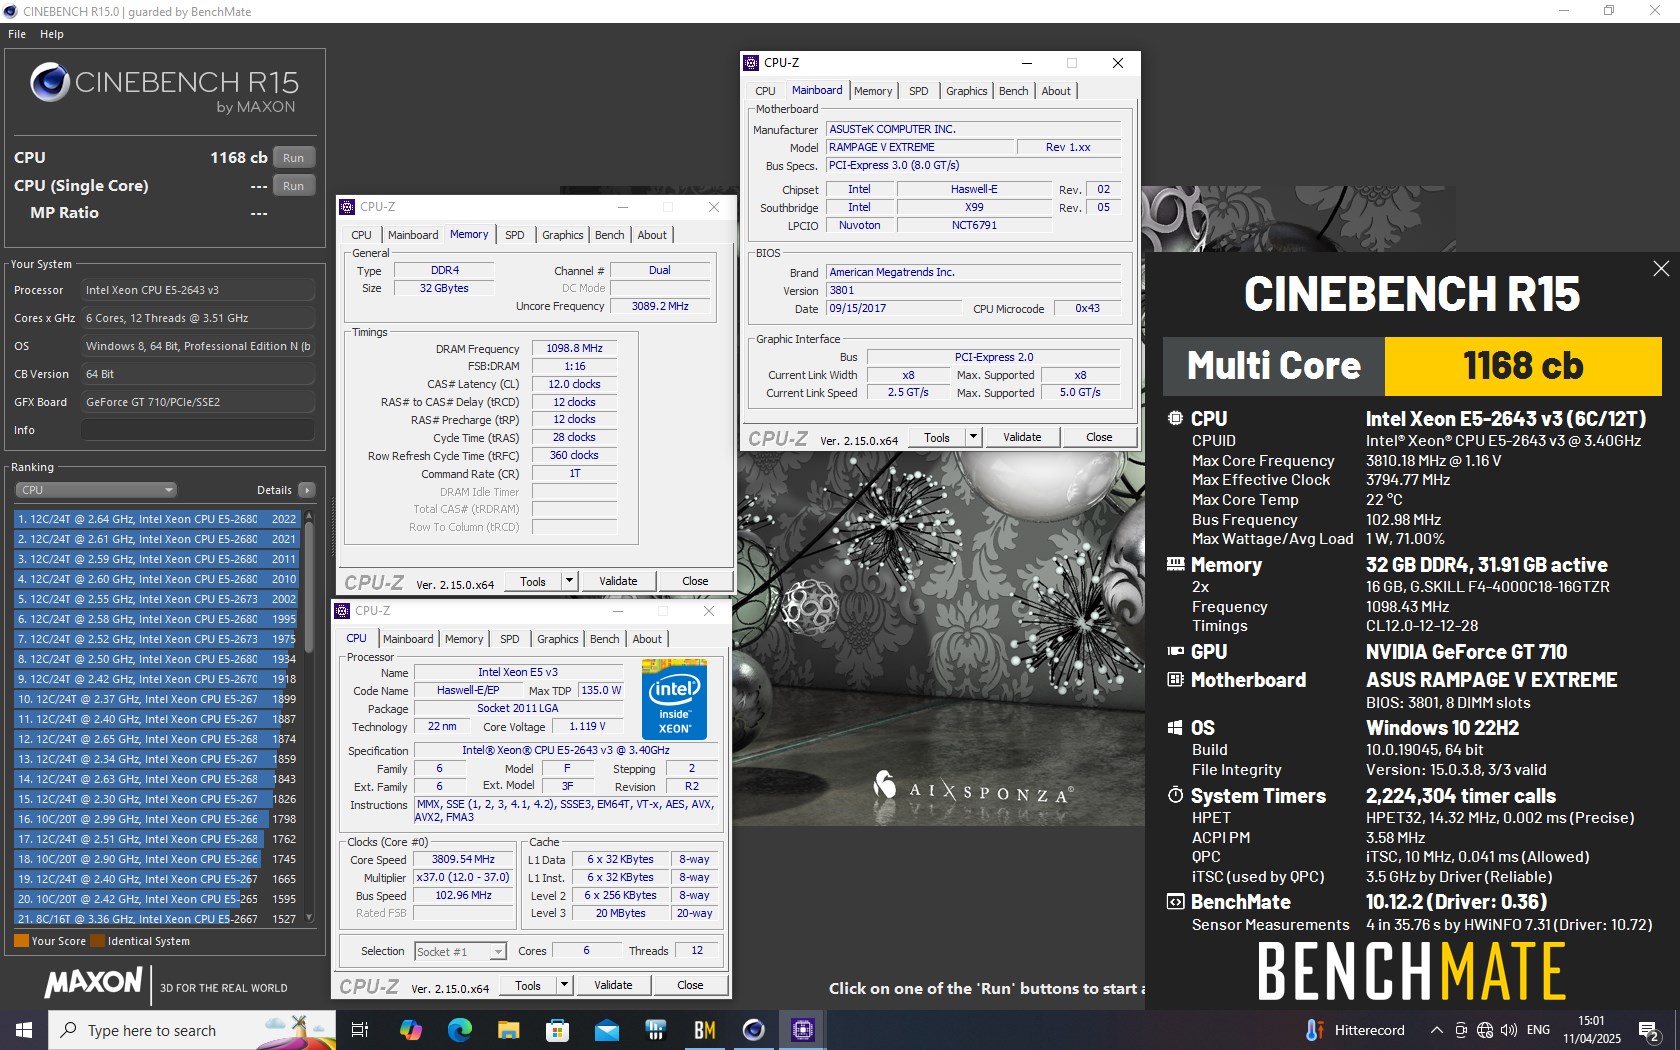Click the Intel Xeon inside logo
The width and height of the screenshot is (1680, 1050).
pyautogui.click(x=674, y=699)
